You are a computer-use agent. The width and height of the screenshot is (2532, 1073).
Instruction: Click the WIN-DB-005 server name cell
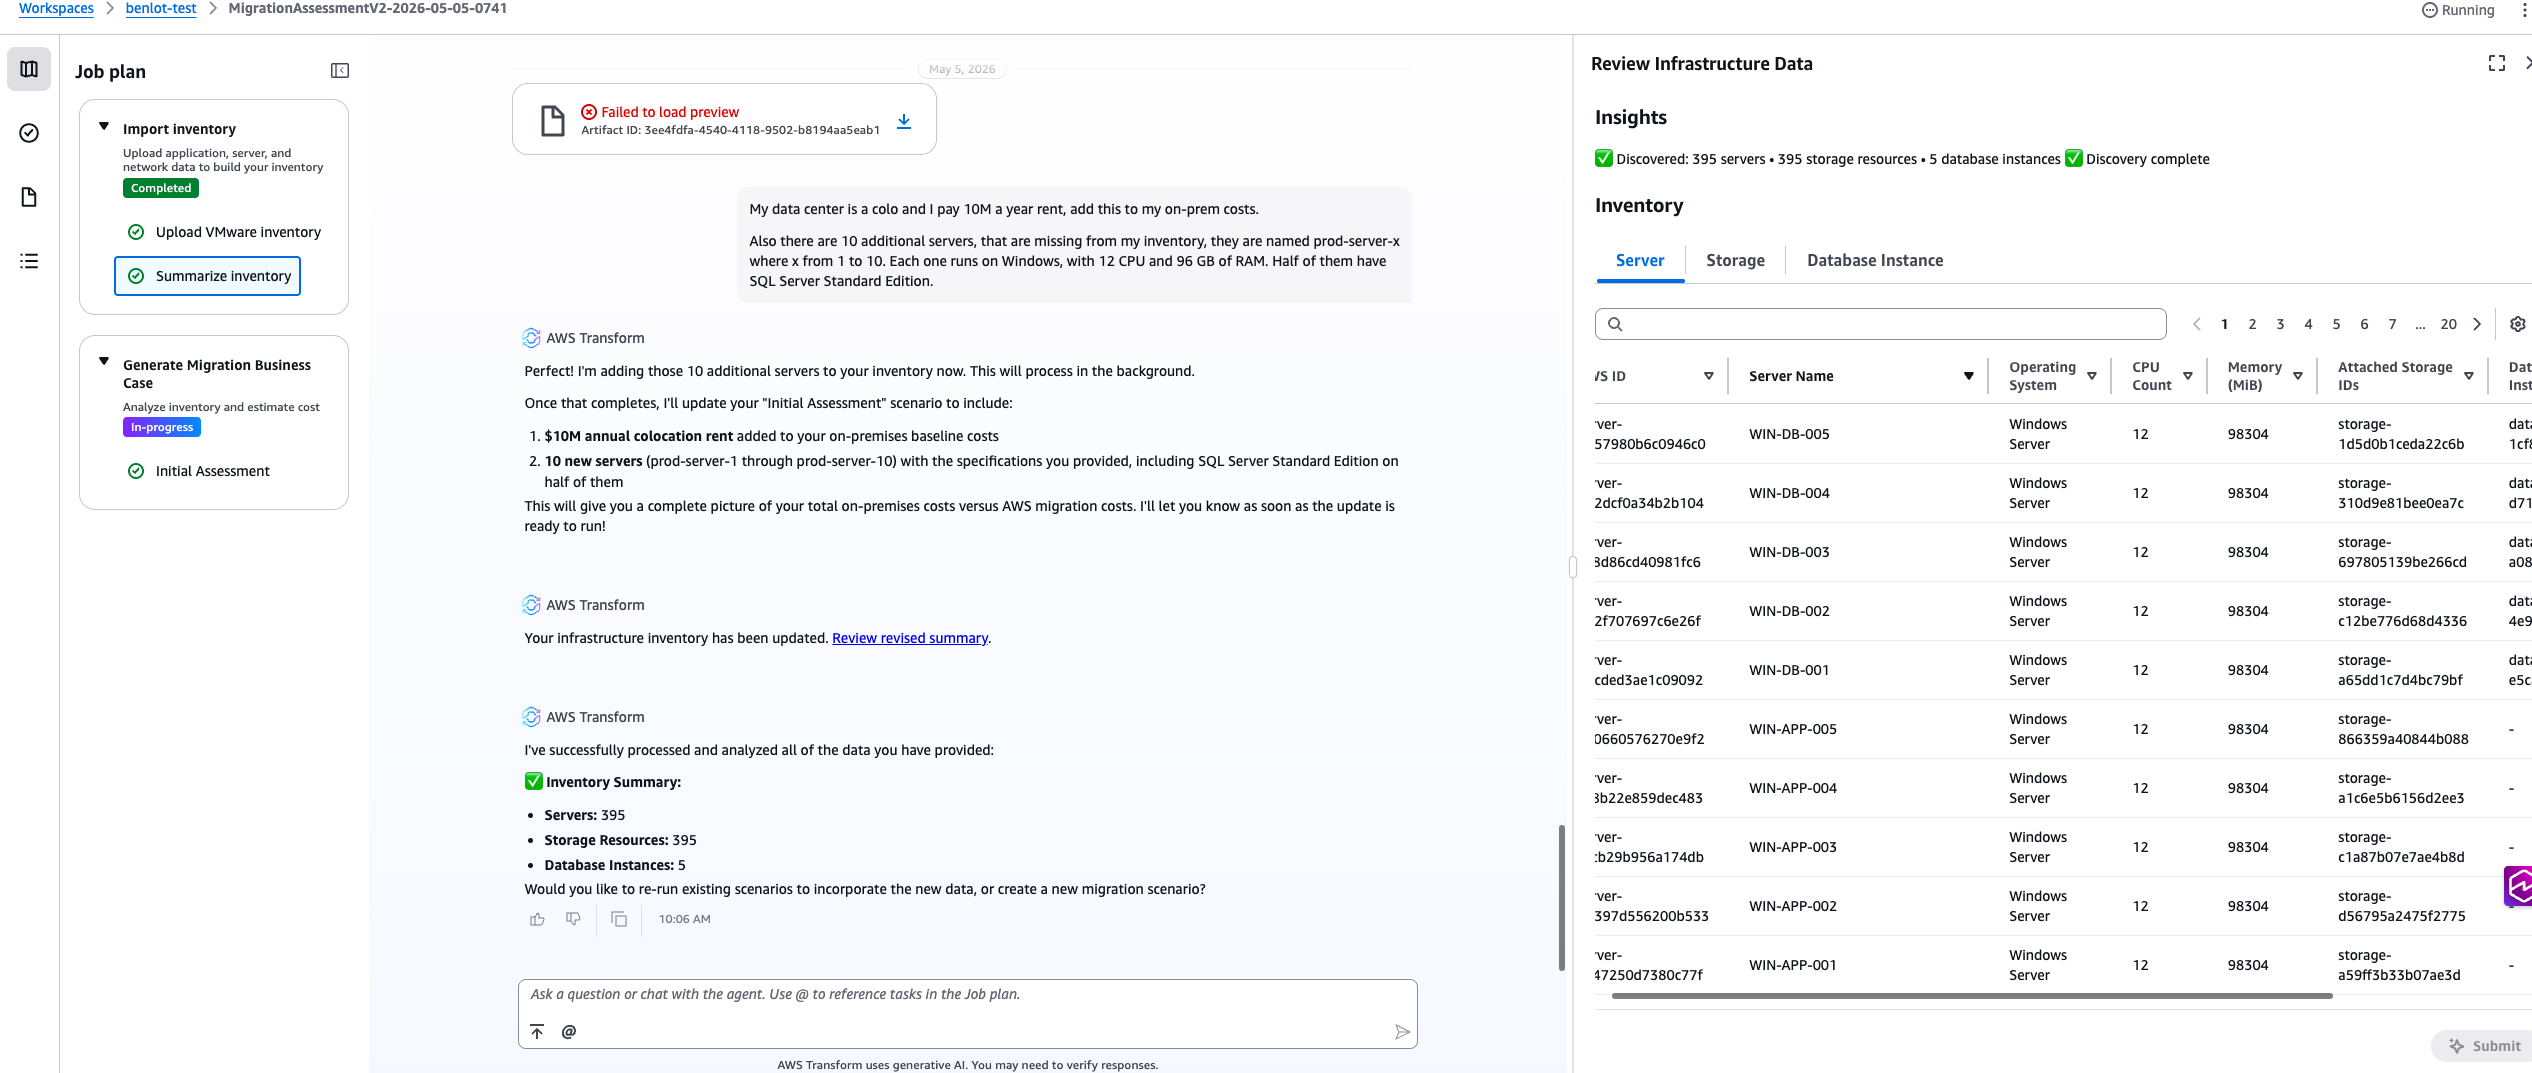pos(1789,434)
